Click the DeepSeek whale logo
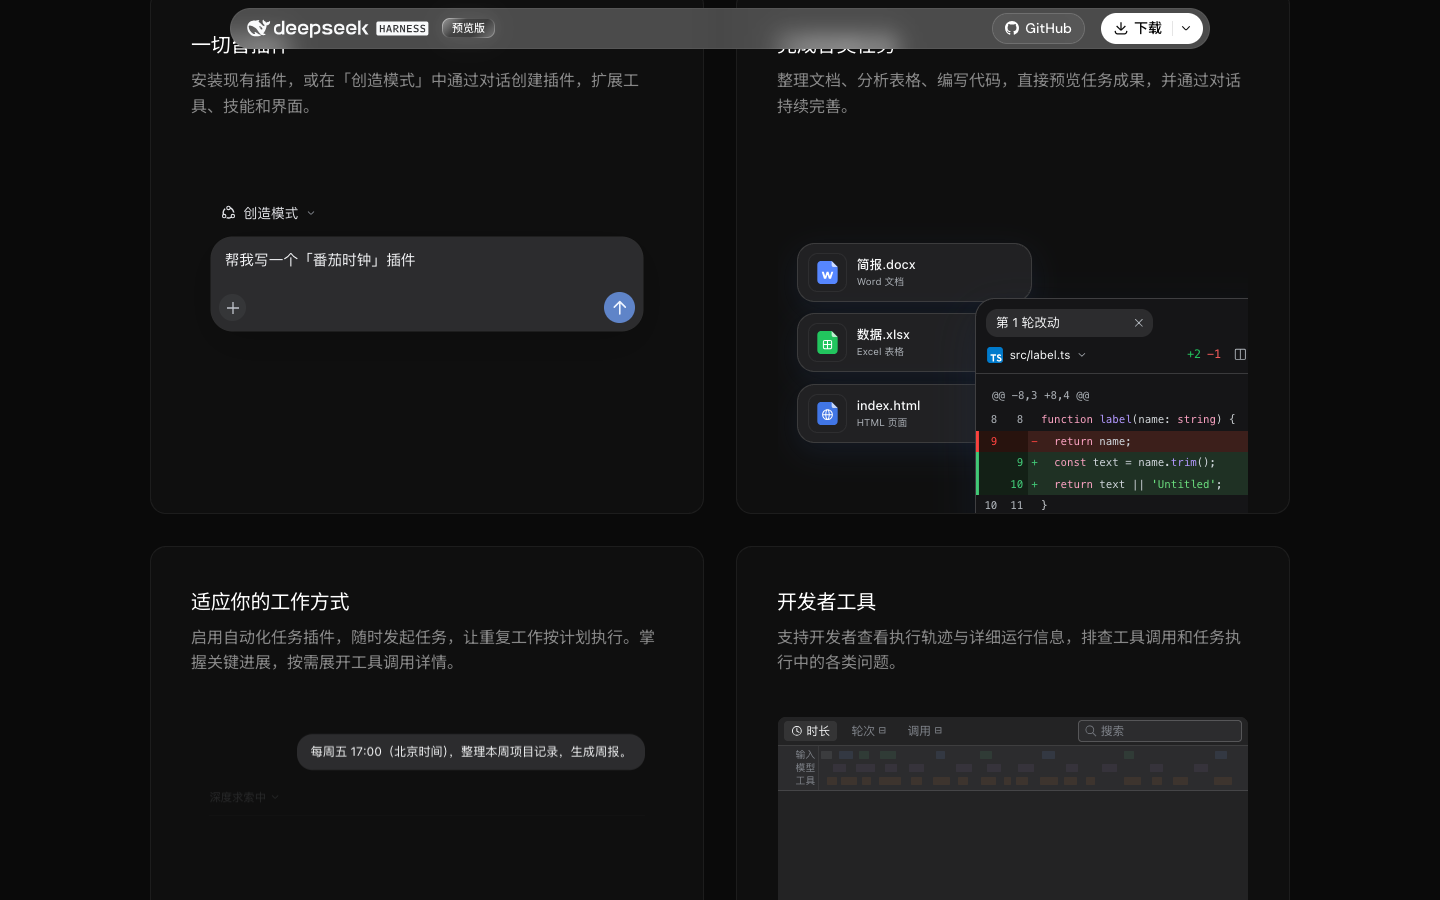1440x900 pixels. (258, 28)
